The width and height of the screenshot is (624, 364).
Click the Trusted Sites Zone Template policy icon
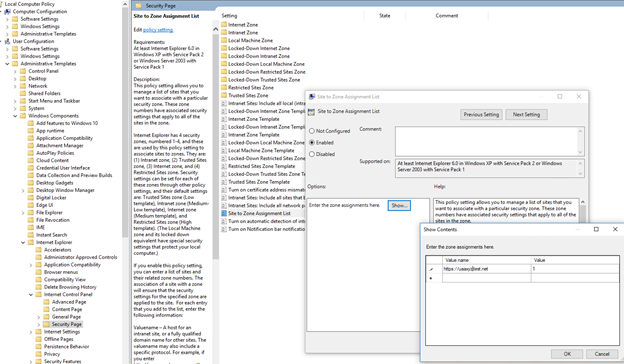click(x=224, y=182)
